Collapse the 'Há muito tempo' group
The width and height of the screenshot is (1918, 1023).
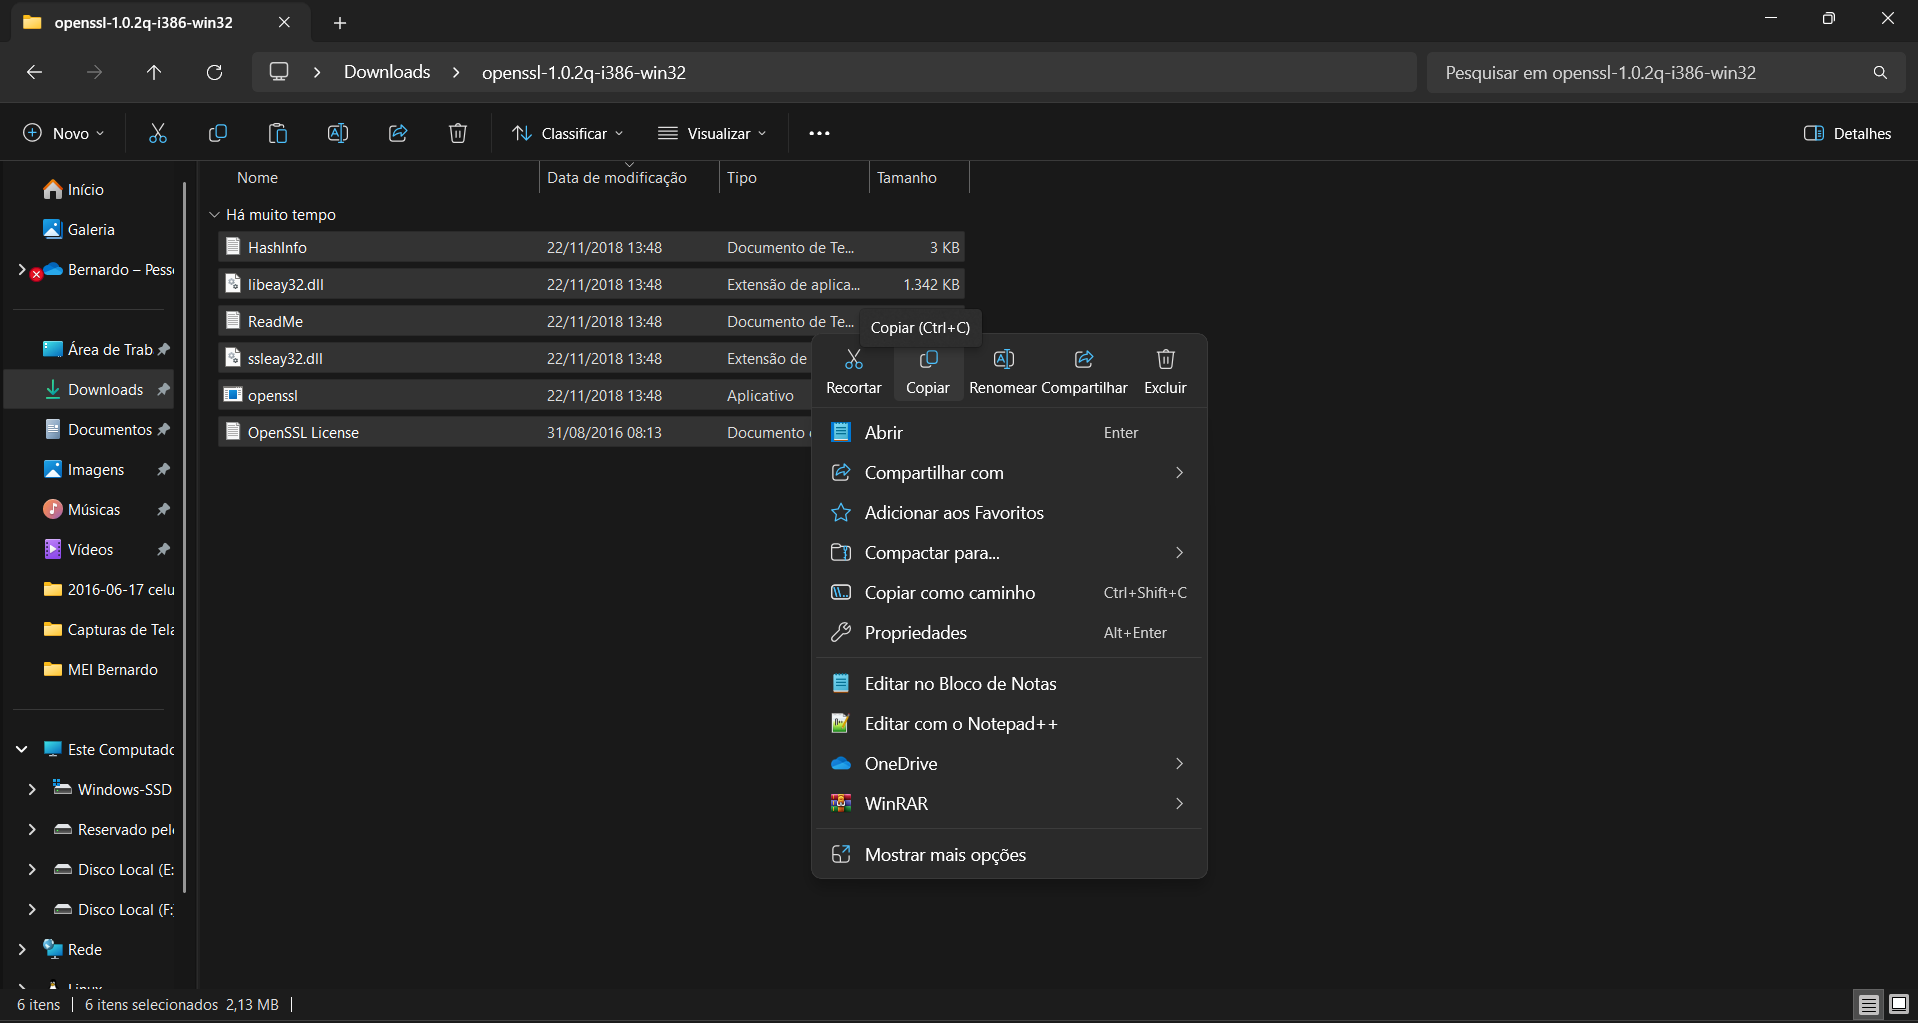pos(214,215)
